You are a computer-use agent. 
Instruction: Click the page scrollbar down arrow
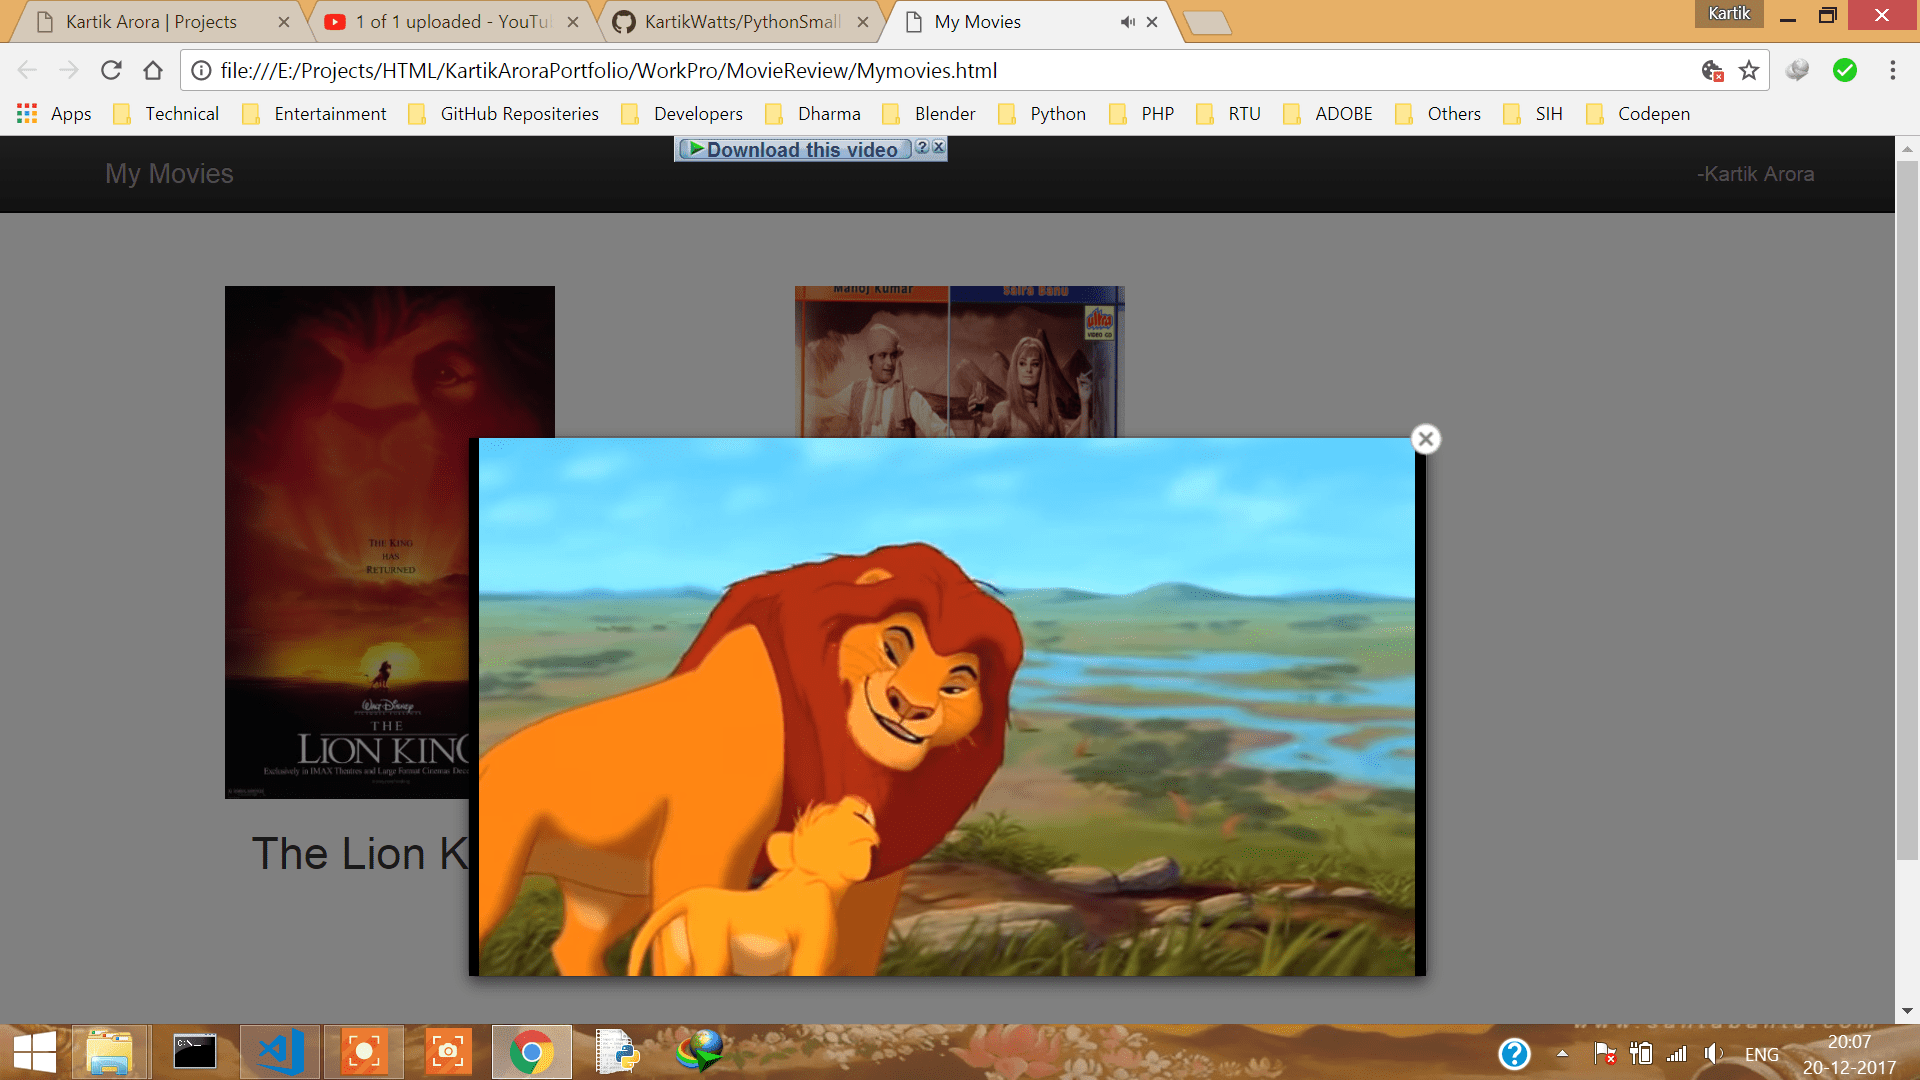1907,1011
